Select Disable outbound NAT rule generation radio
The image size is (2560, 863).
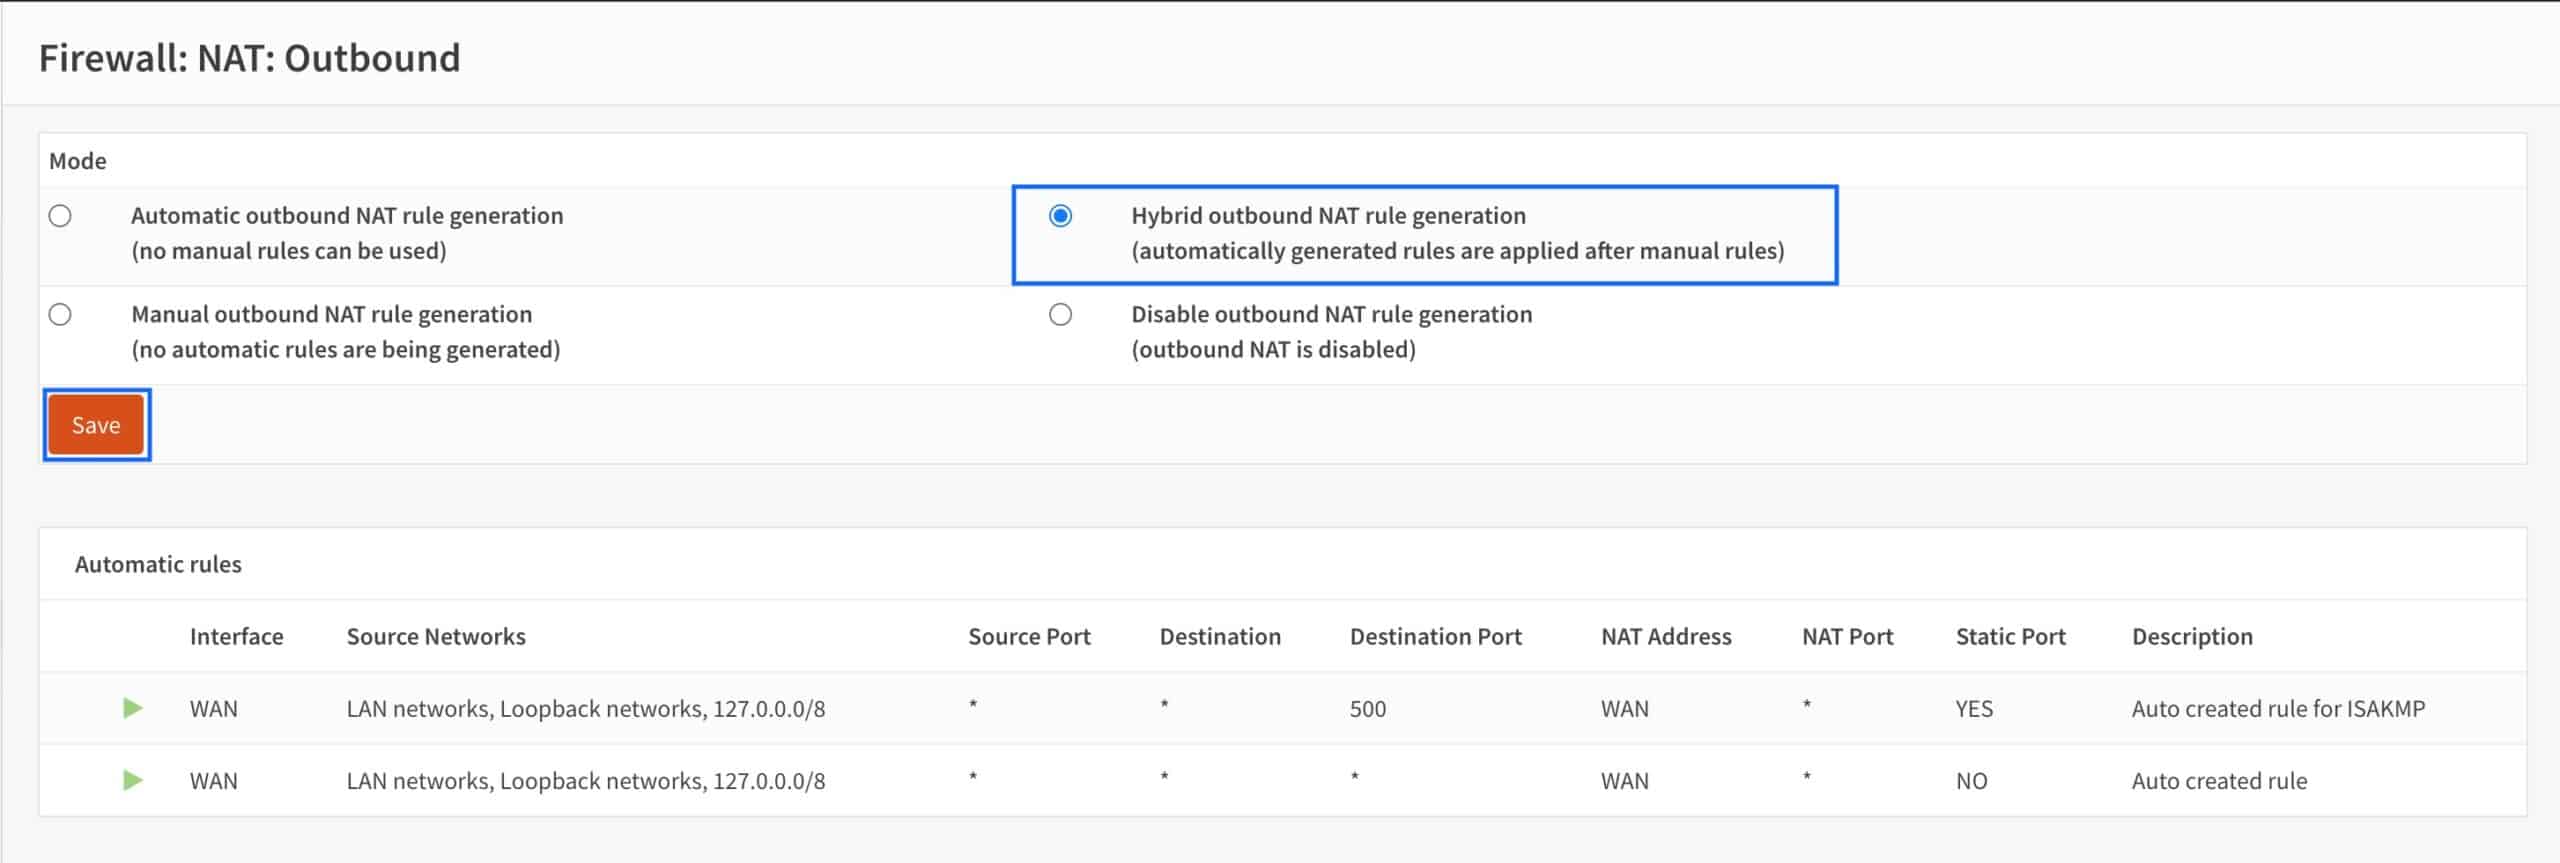coord(1060,315)
